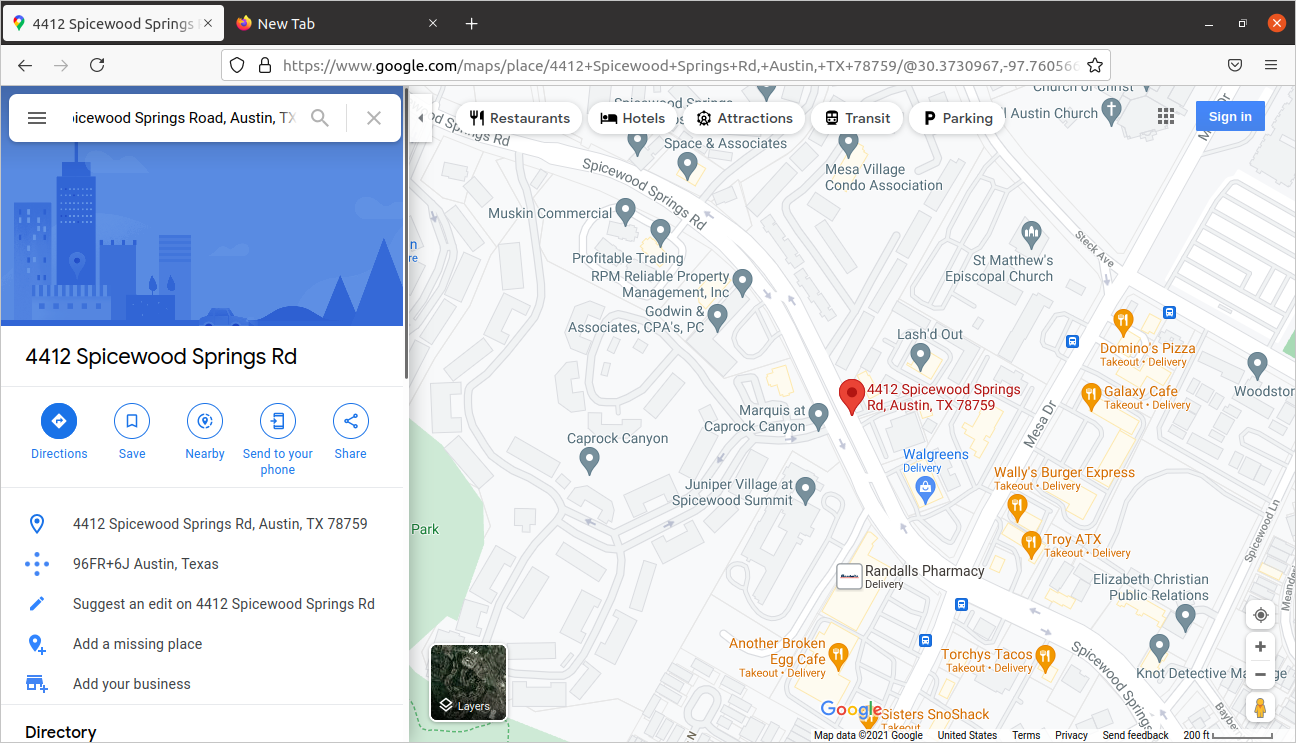Click RPM Reliable Property Management marker
This screenshot has height=743, width=1296.
coord(742,282)
